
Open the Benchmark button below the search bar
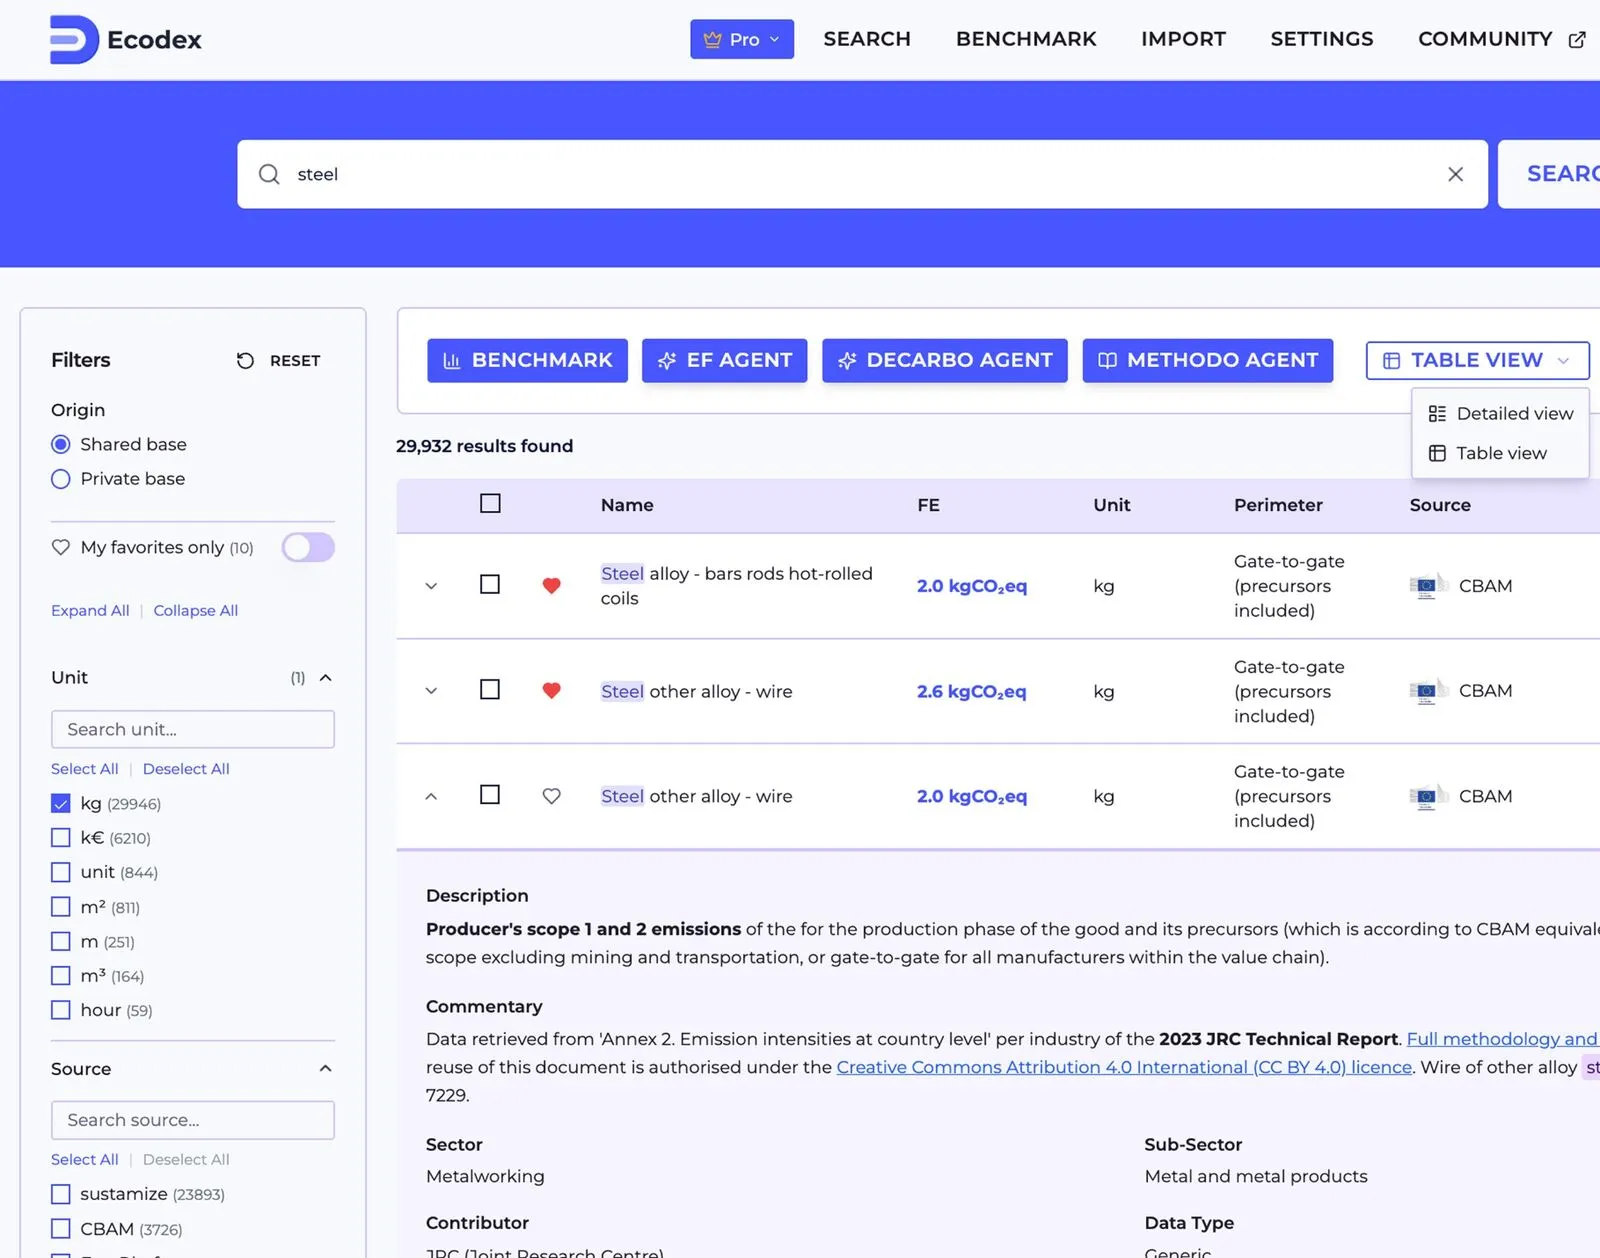pyautogui.click(x=527, y=360)
